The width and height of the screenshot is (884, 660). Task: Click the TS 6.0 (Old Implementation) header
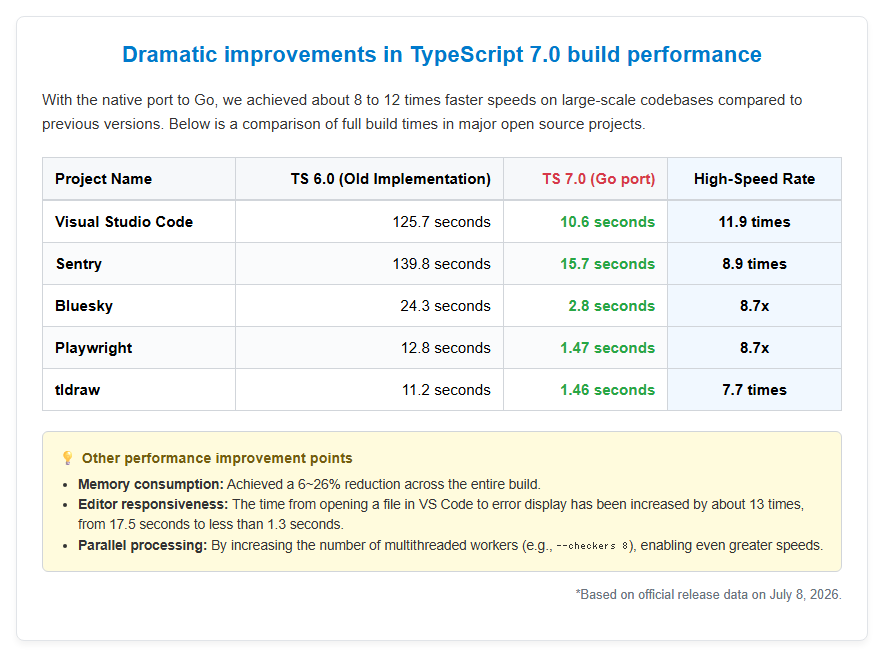click(x=391, y=179)
